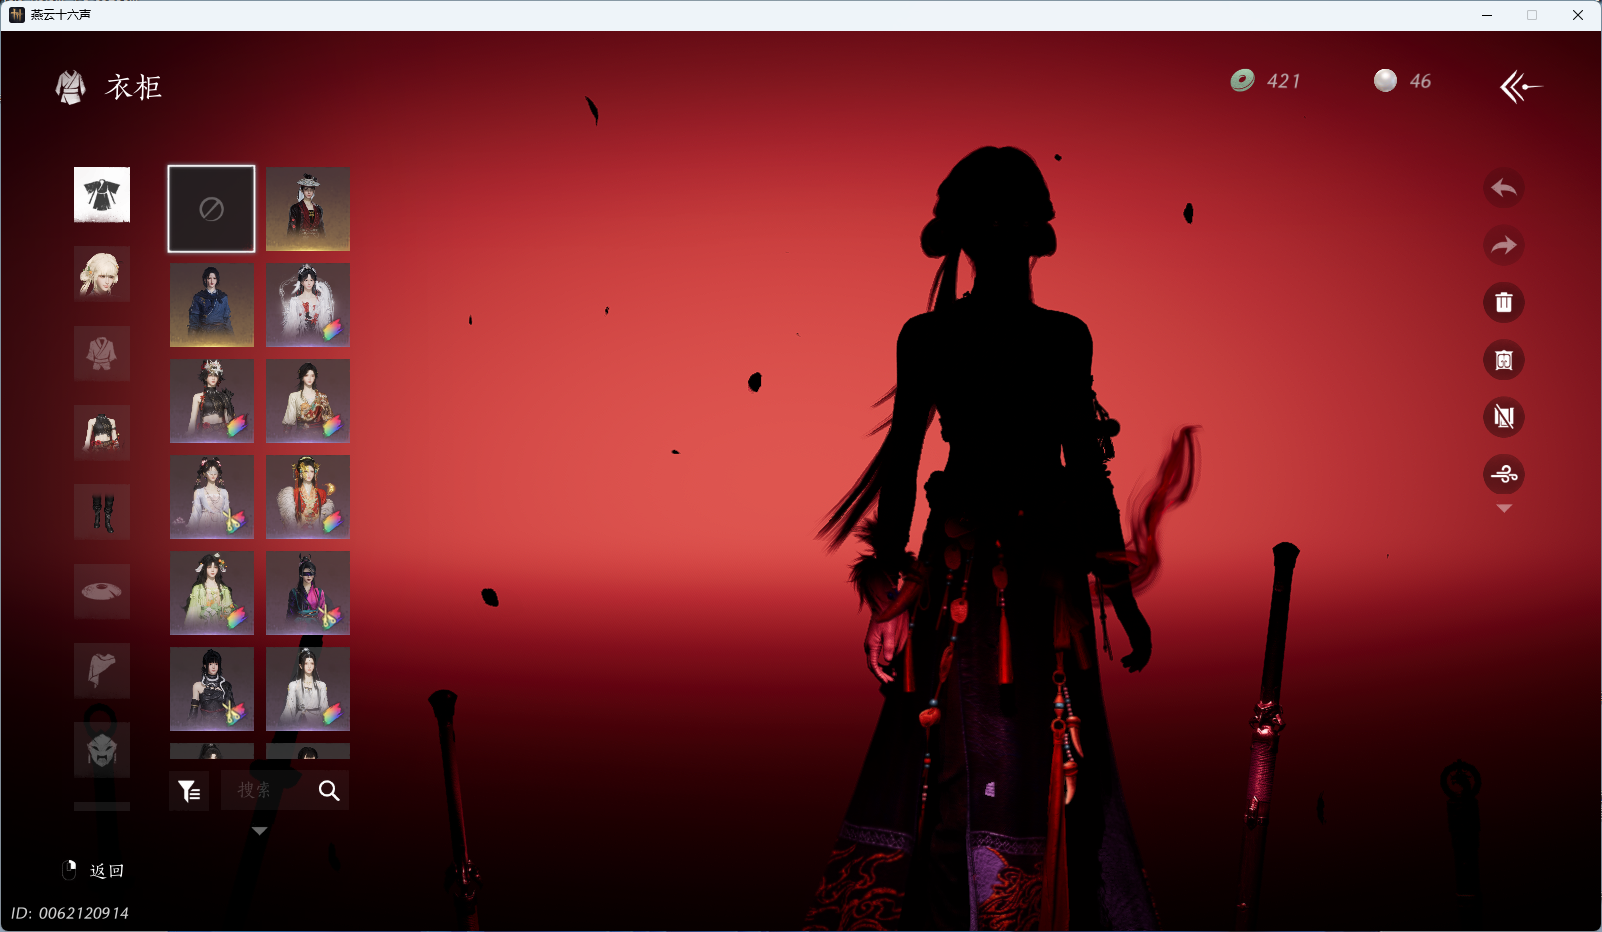The width and height of the screenshot is (1602, 932).
Task: Toggle the crossed-out hide display icon
Action: tap(1503, 417)
